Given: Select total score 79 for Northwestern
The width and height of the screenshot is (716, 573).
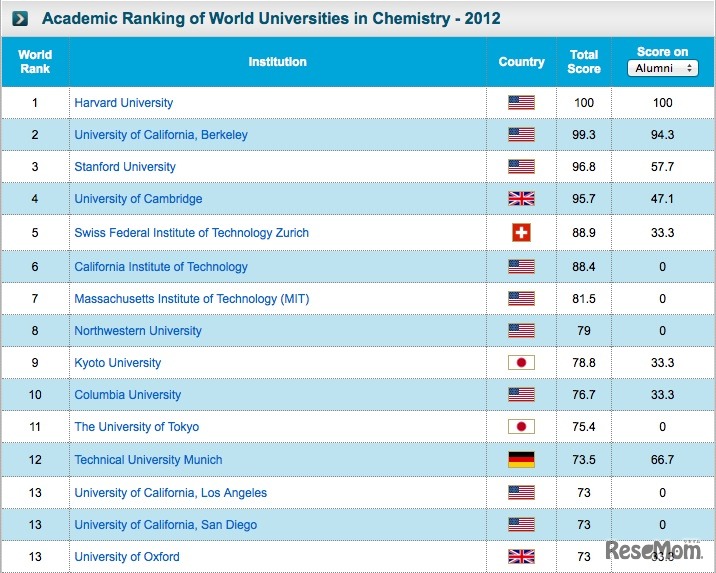Looking at the screenshot, I should tap(584, 331).
